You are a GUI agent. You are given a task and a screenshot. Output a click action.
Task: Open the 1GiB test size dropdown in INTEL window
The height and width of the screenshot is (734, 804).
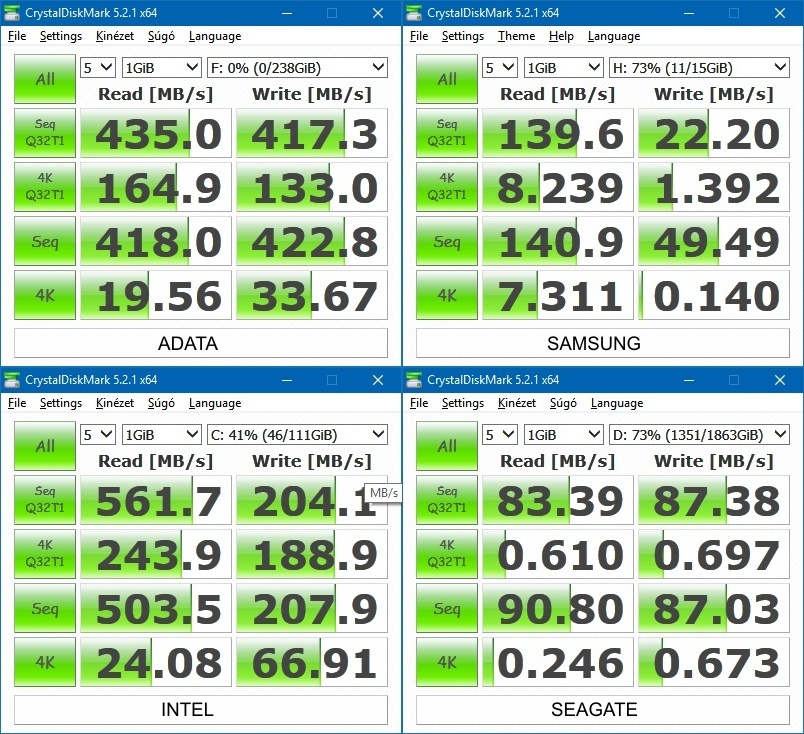coord(161,435)
